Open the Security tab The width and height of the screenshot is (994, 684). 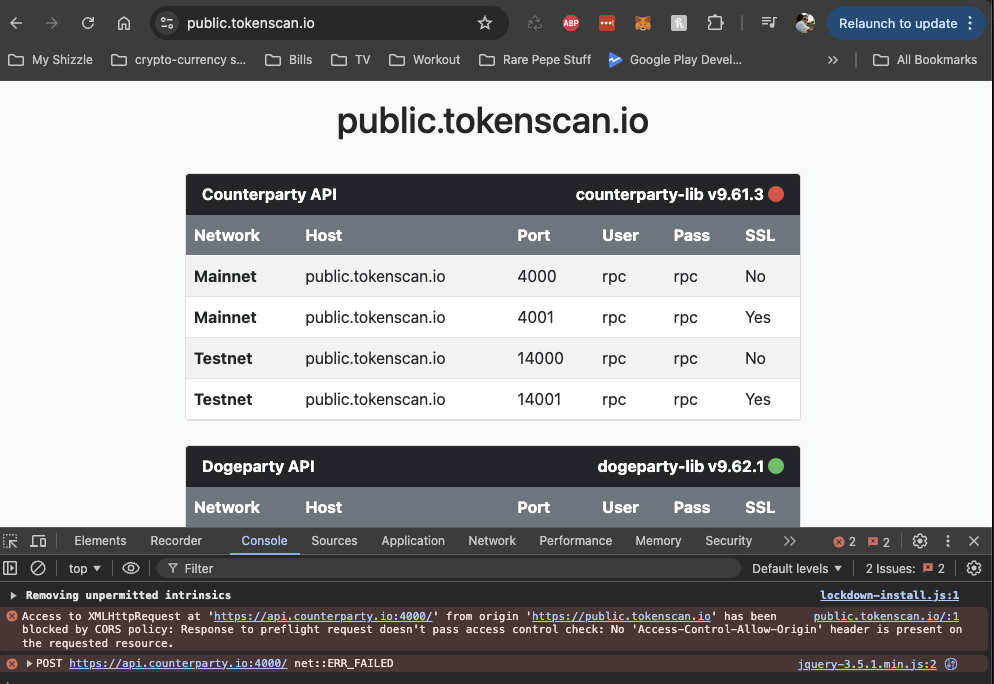point(728,541)
